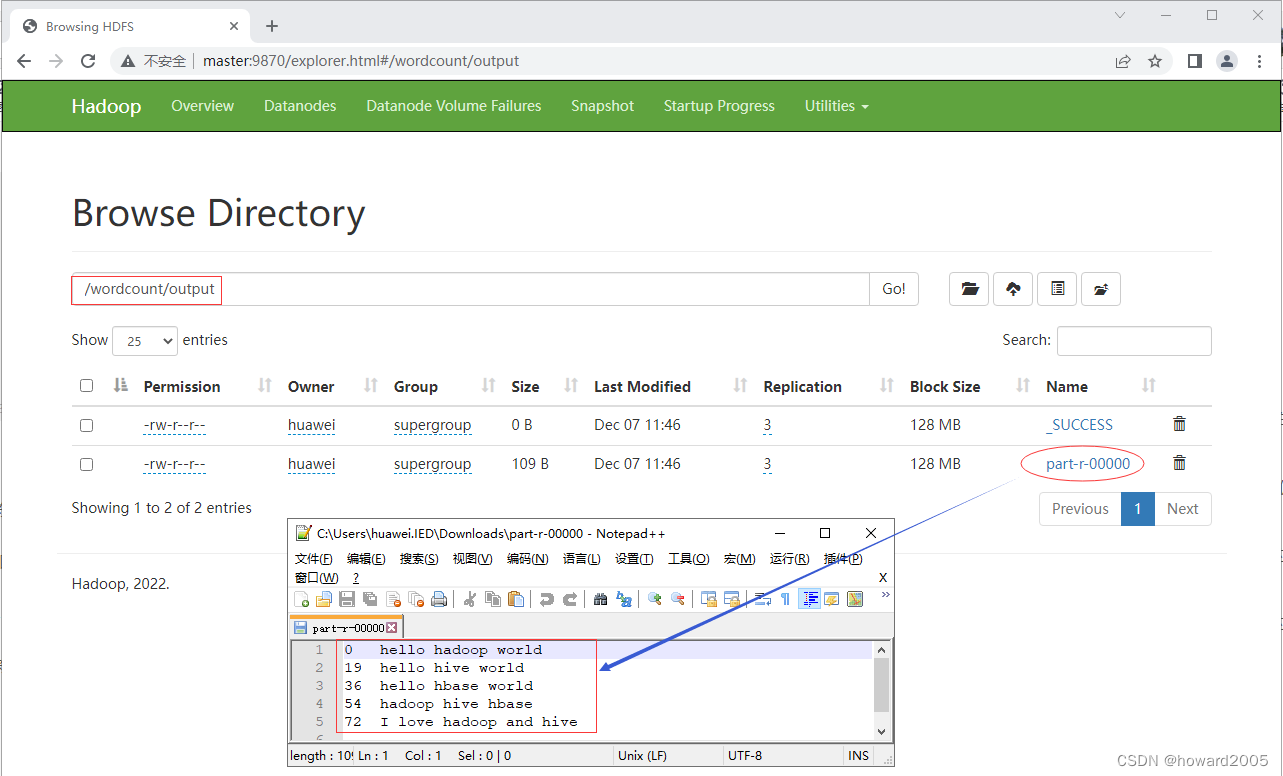This screenshot has width=1283, height=776.
Task: Open the Chrome three-dot menu
Action: (x=1260, y=61)
